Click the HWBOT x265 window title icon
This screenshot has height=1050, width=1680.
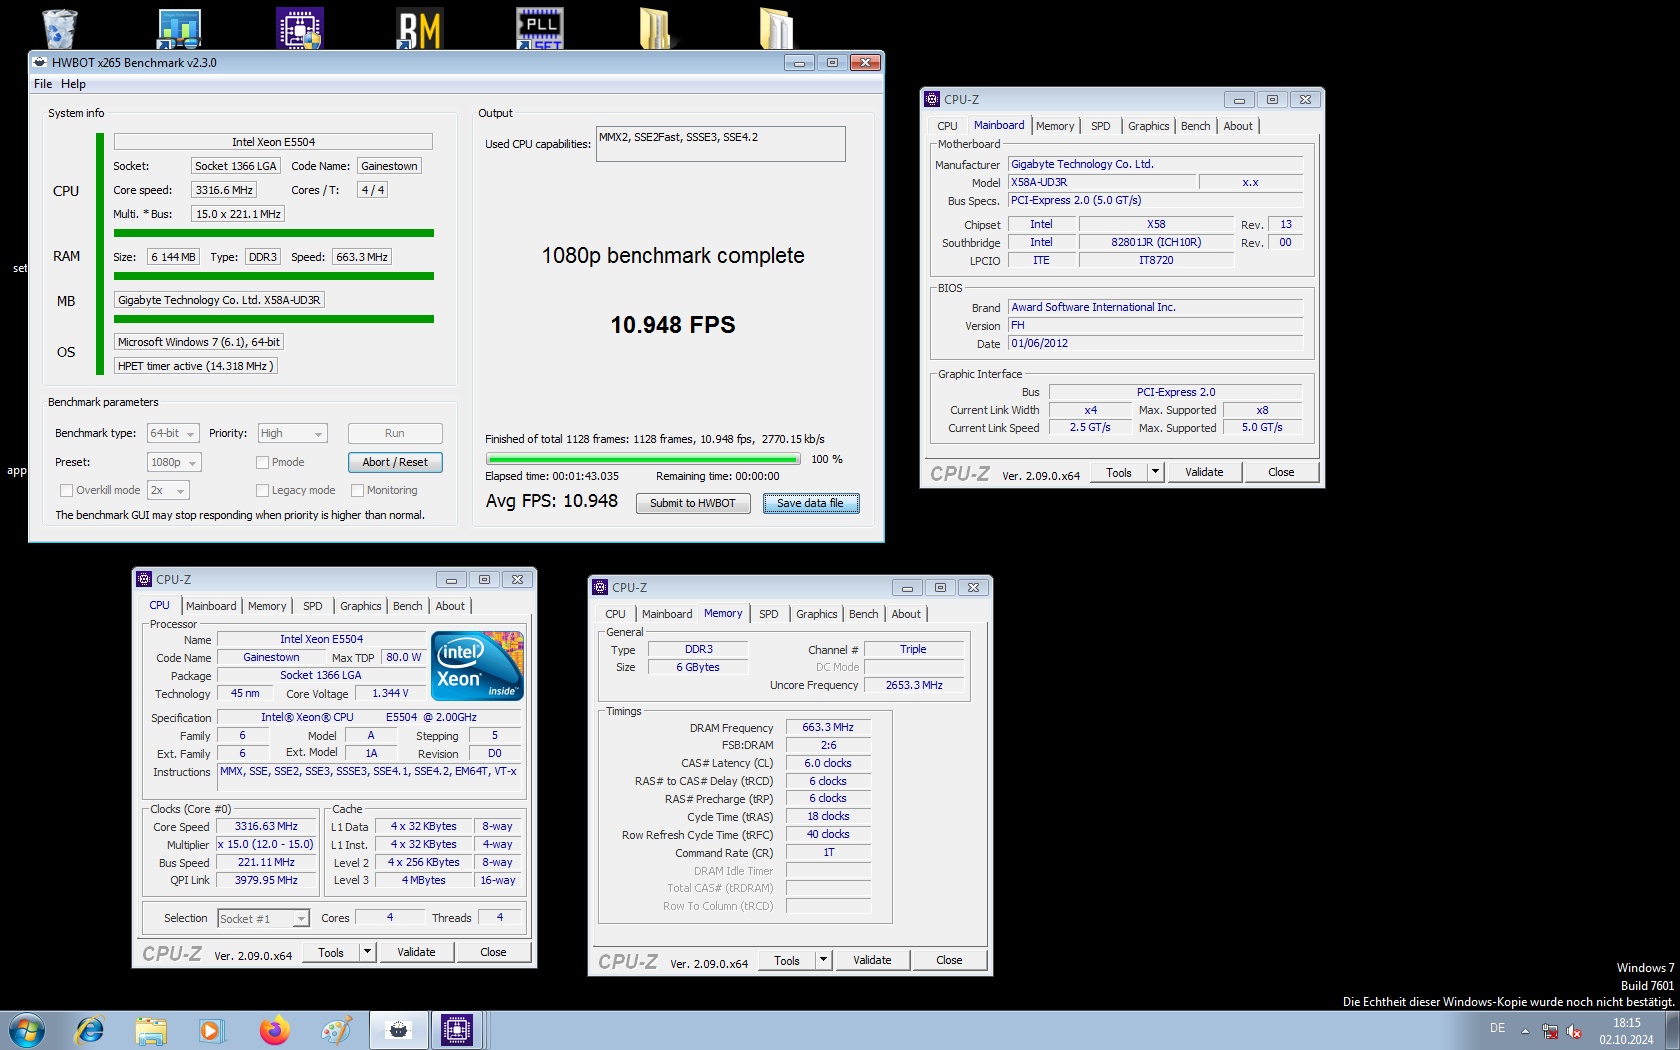(40, 62)
